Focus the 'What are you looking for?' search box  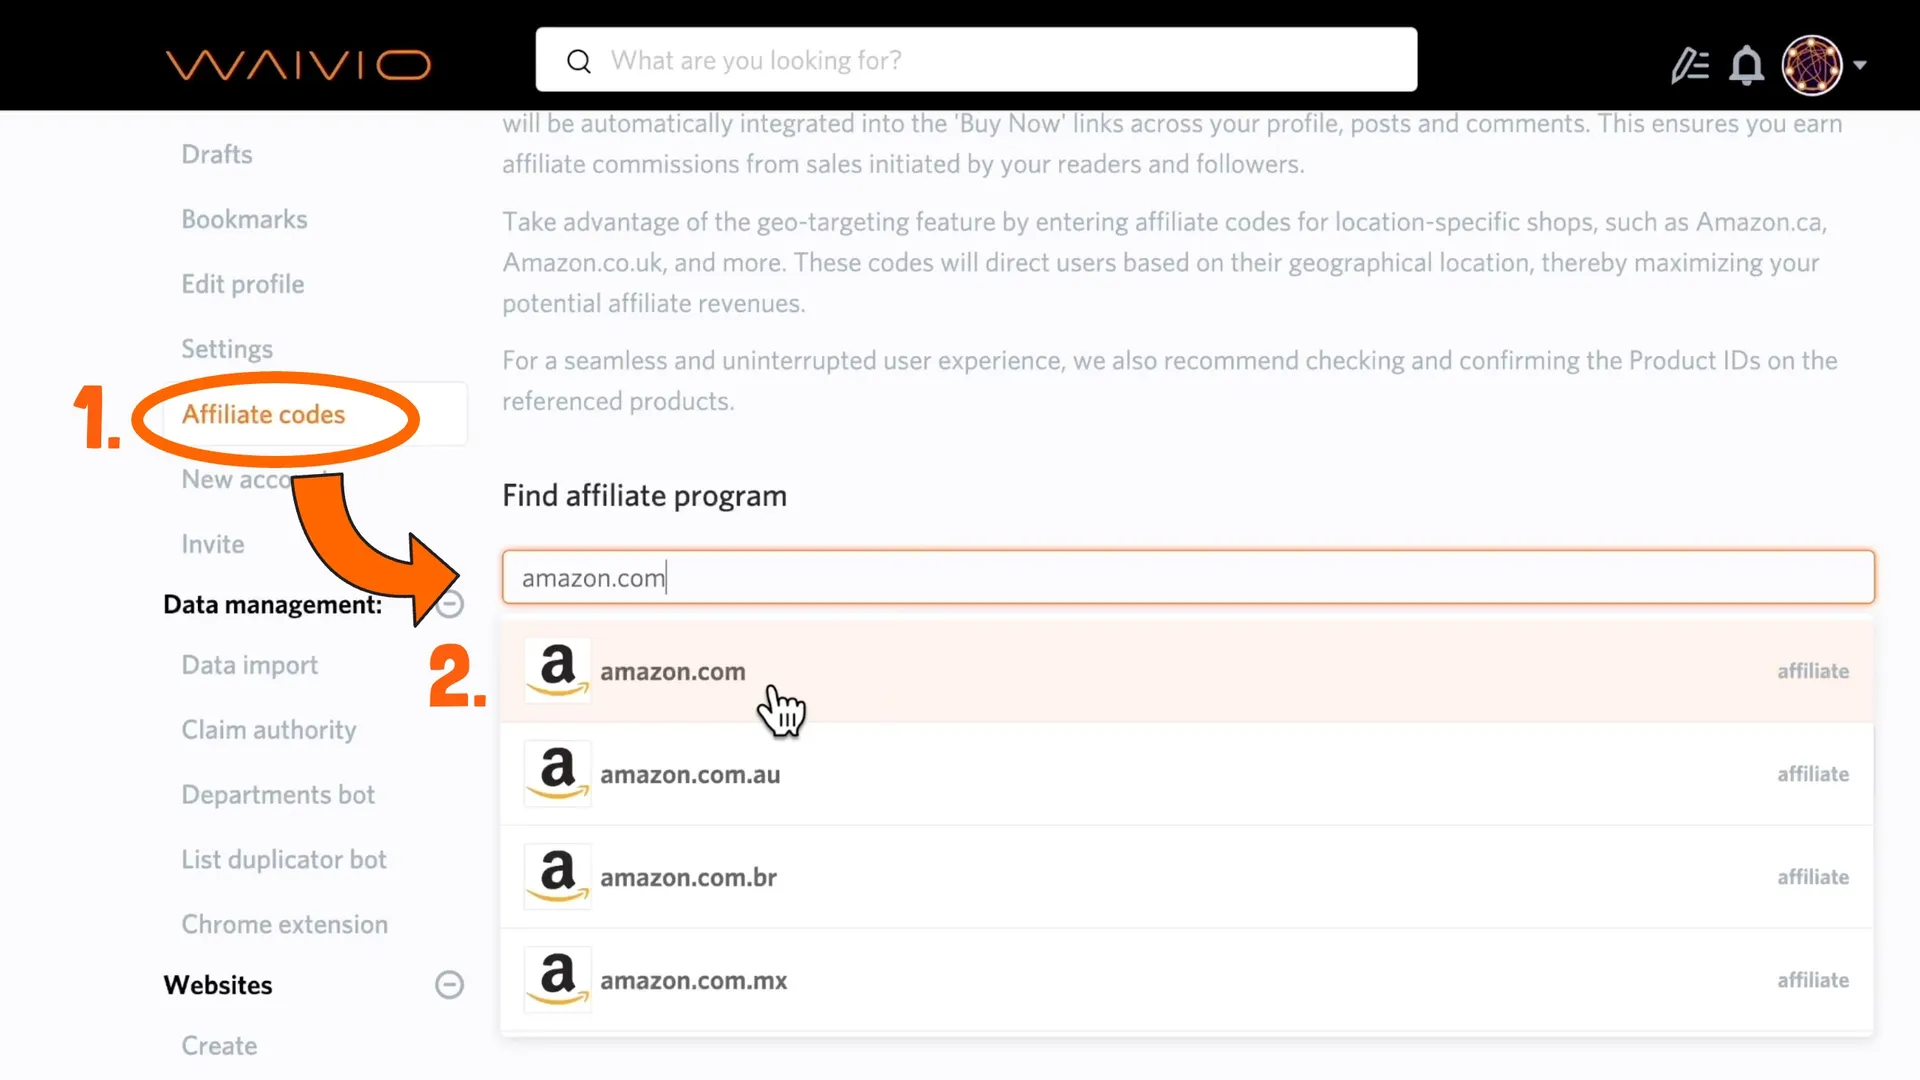tap(976, 60)
